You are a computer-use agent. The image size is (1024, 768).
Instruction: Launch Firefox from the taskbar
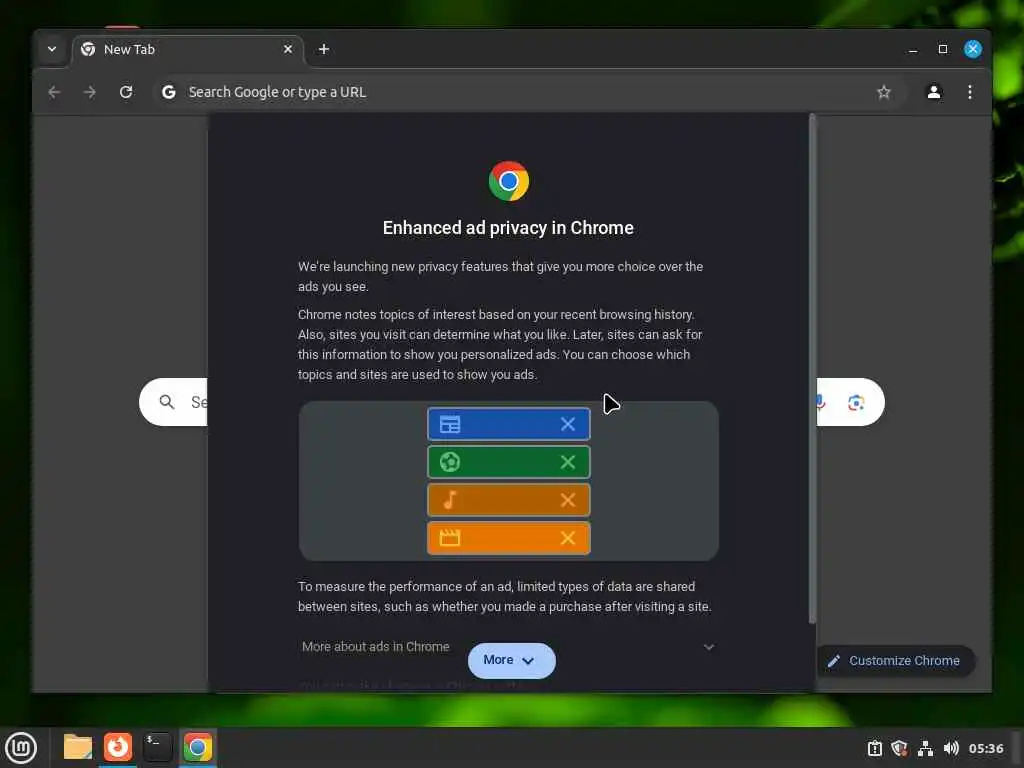click(x=118, y=747)
